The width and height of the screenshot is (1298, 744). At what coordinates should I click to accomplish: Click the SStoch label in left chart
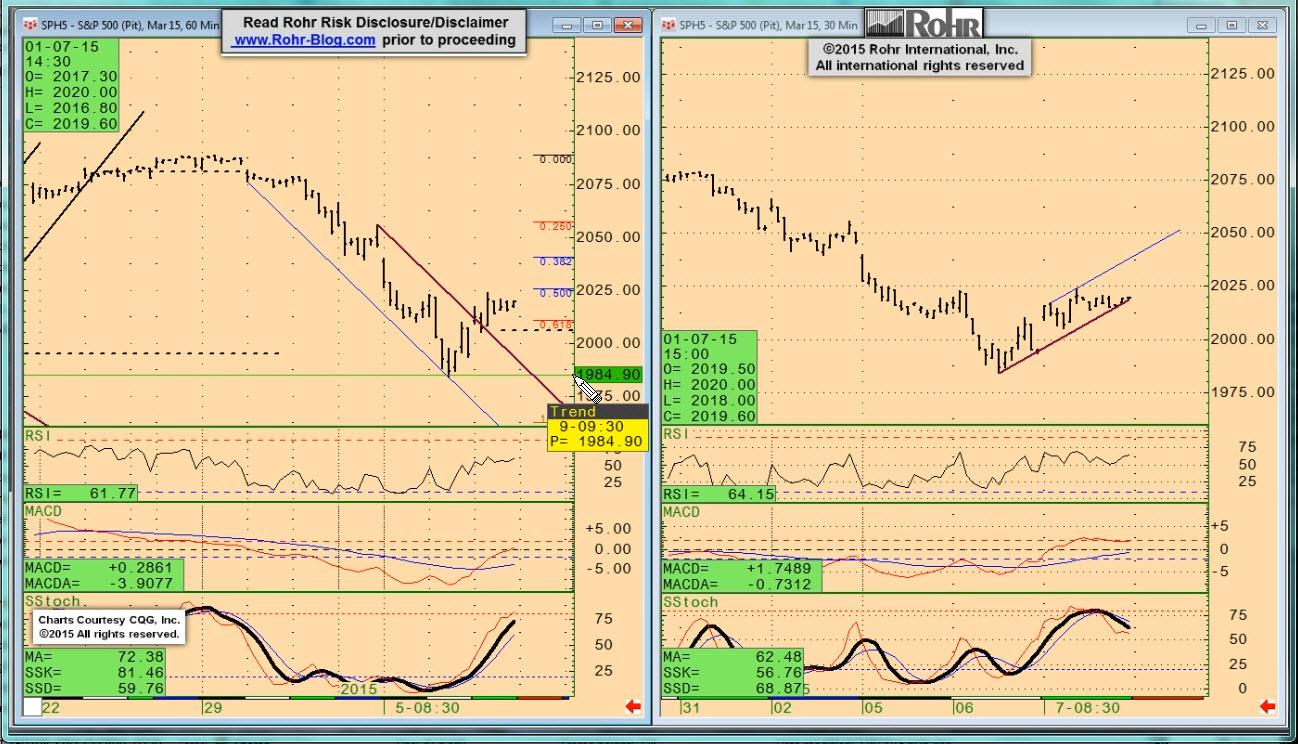click(x=54, y=601)
